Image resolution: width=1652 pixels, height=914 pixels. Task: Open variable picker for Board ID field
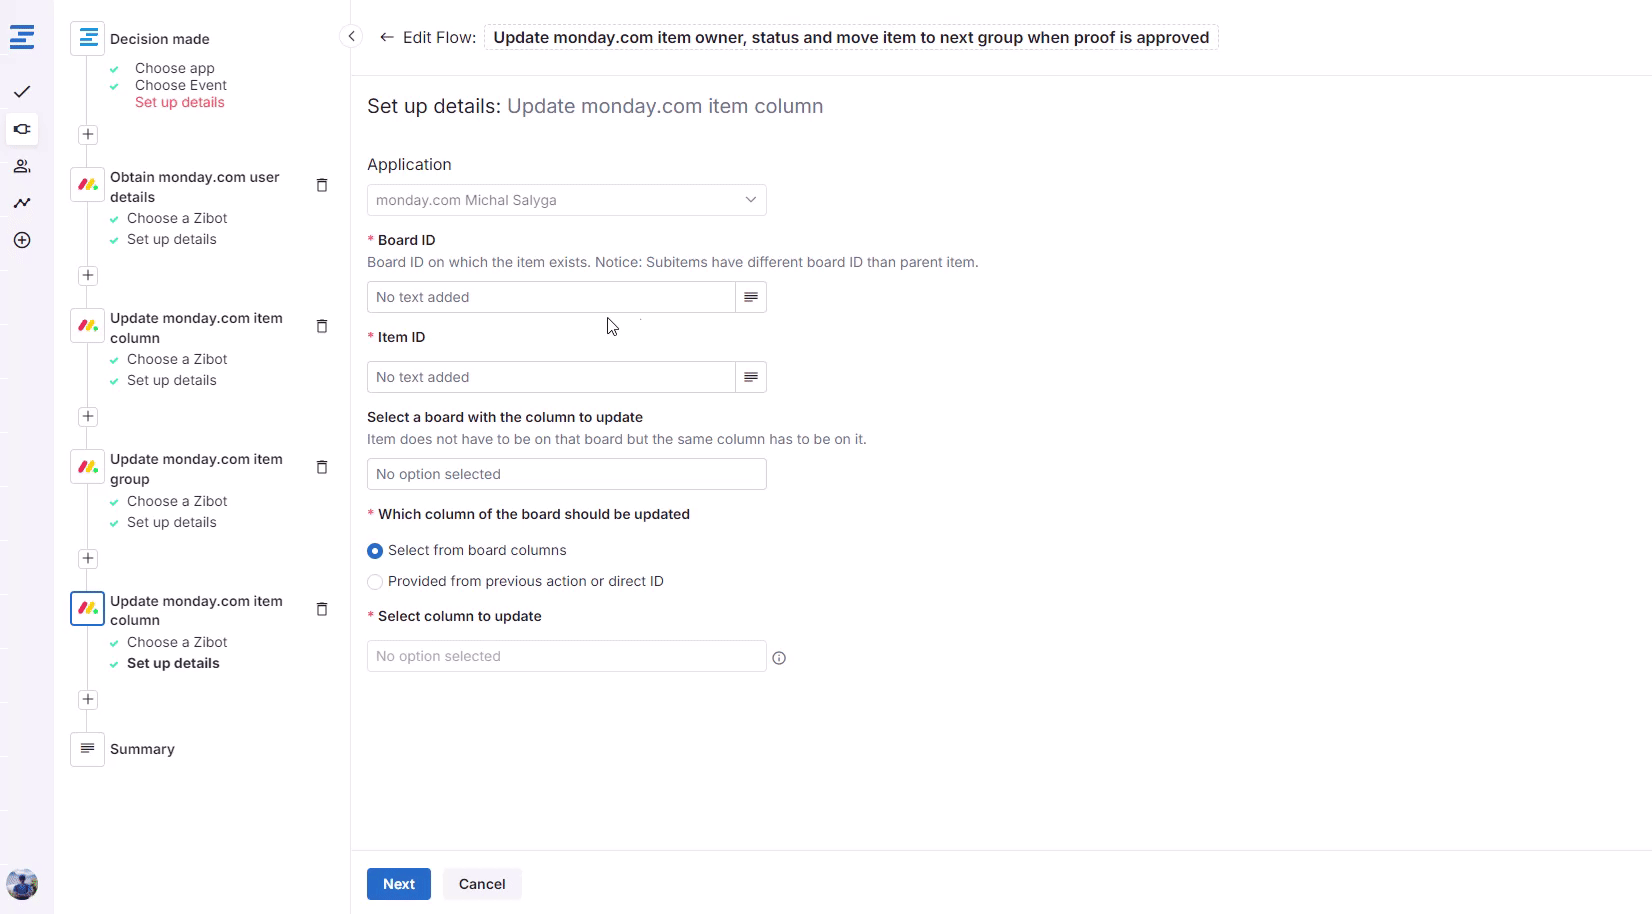[751, 297]
